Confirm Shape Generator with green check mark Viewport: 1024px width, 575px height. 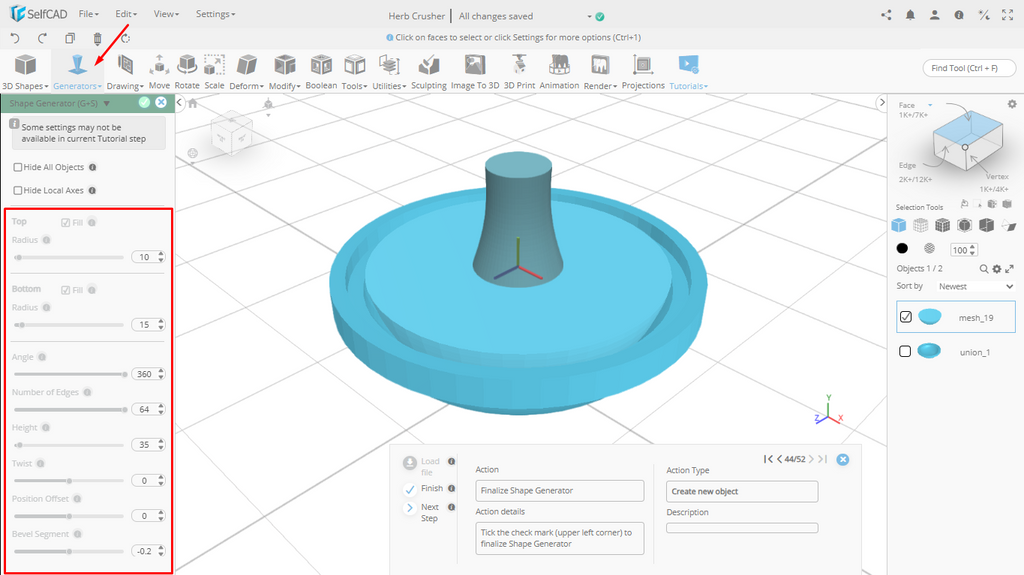pyautogui.click(x=144, y=103)
